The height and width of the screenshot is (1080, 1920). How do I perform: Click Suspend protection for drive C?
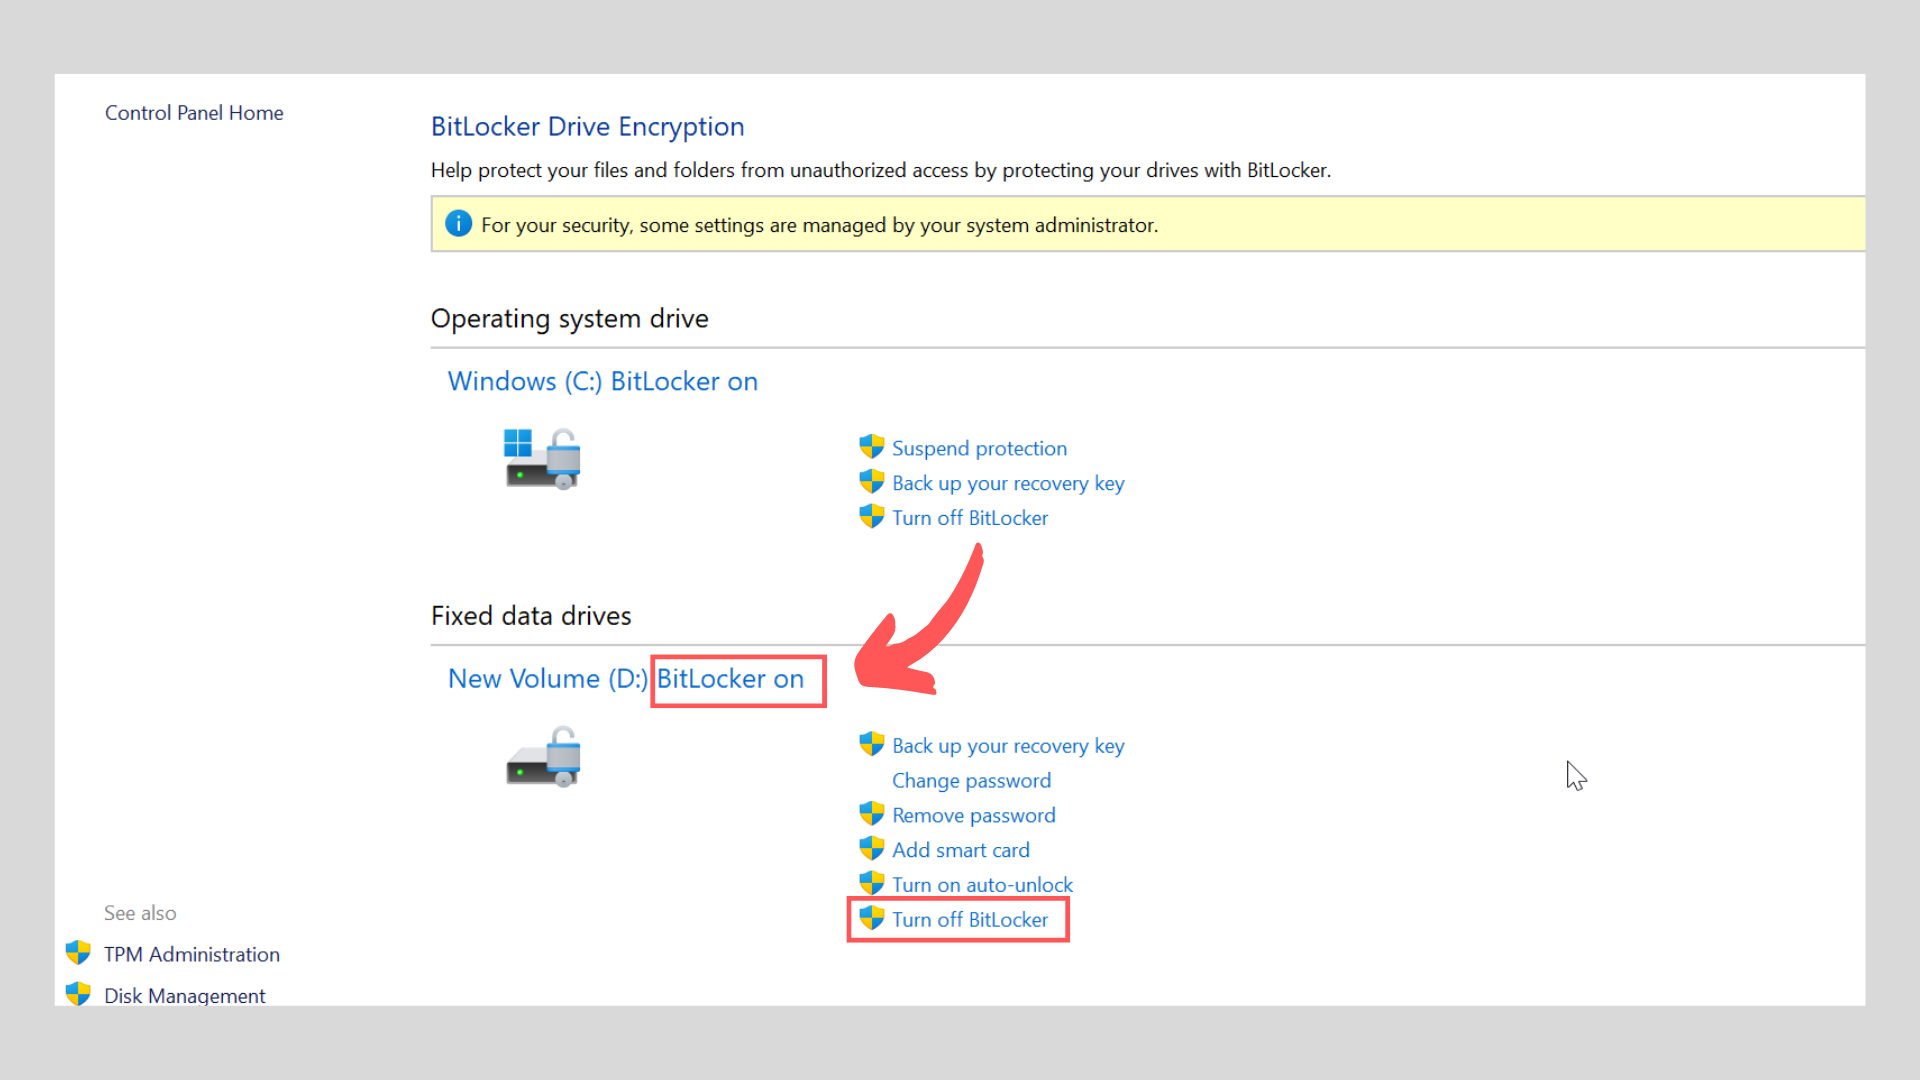(x=979, y=448)
